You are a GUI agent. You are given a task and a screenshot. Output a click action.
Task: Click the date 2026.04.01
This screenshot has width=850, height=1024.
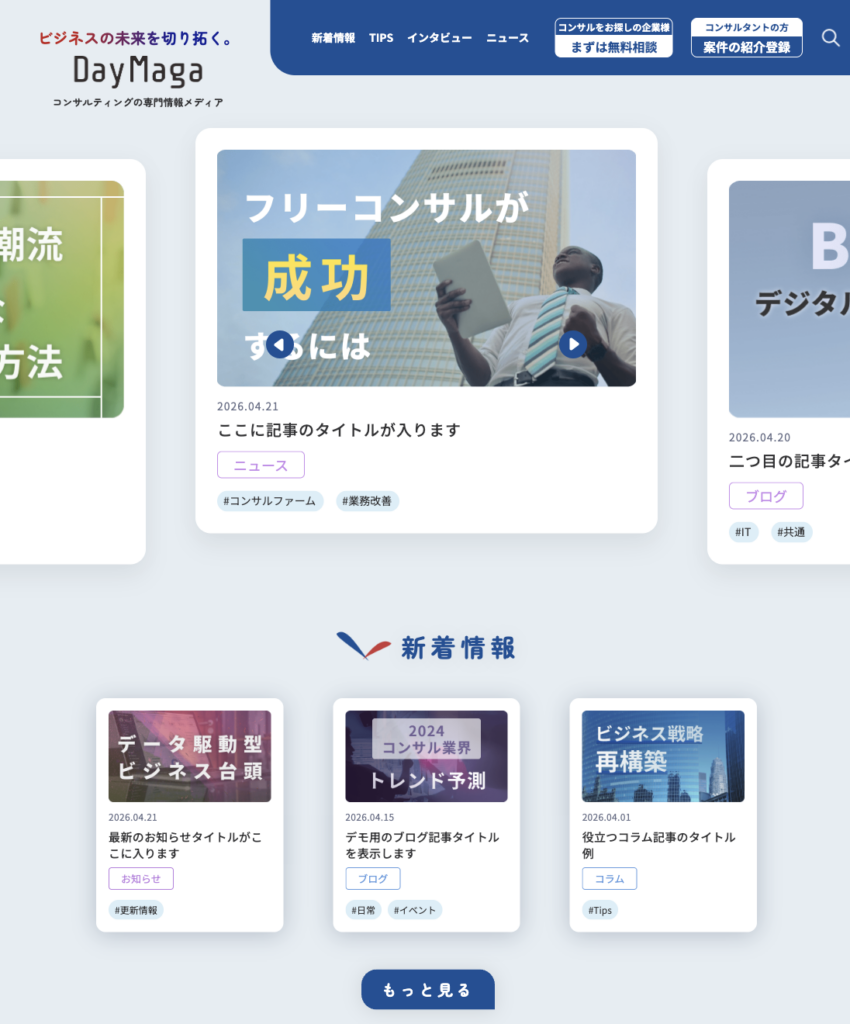(x=606, y=817)
